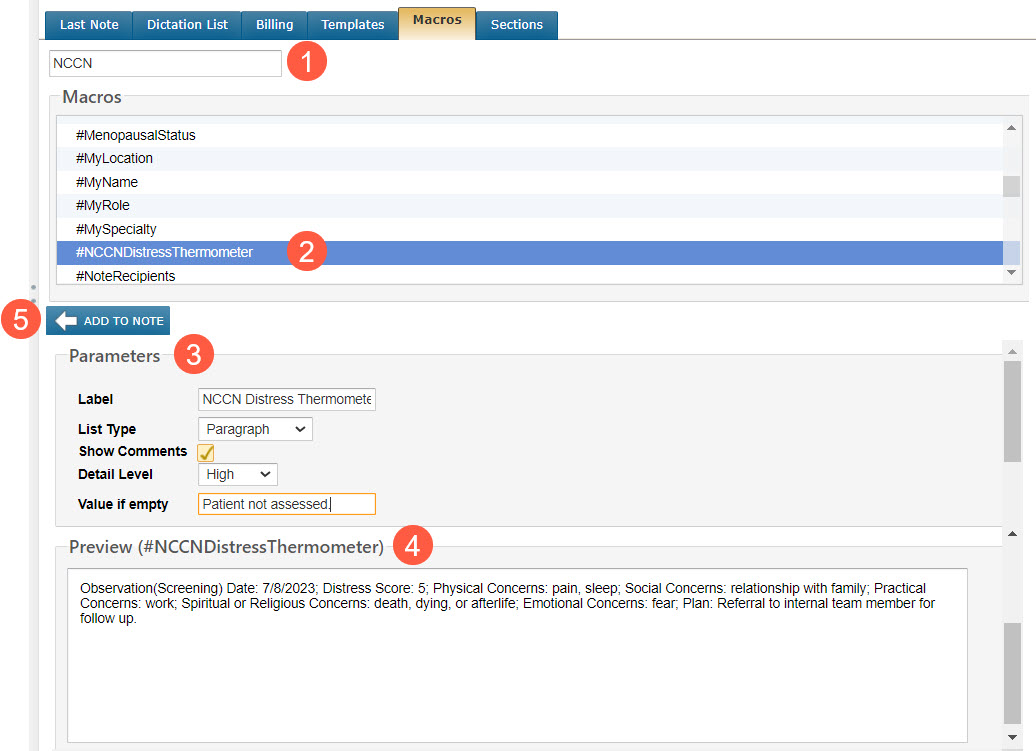Screen dimensions: 1036x751
Task: Pick the #MySpecialty macro
Action: coord(115,229)
